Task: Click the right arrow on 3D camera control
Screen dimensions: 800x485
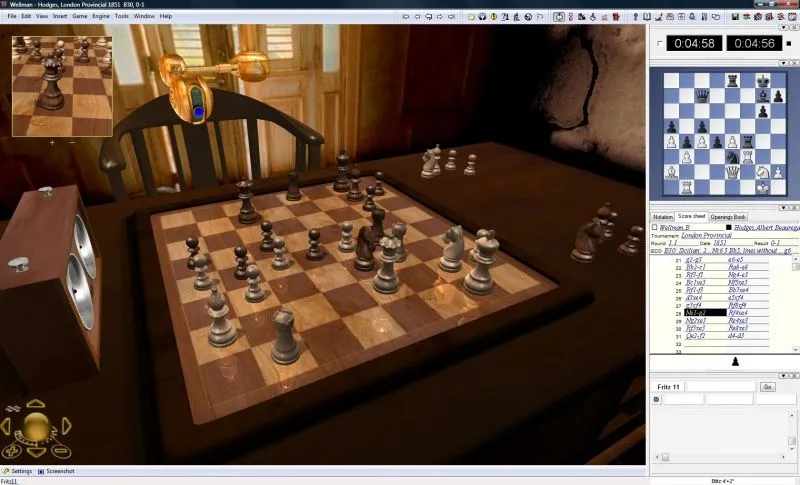Action: point(66,426)
